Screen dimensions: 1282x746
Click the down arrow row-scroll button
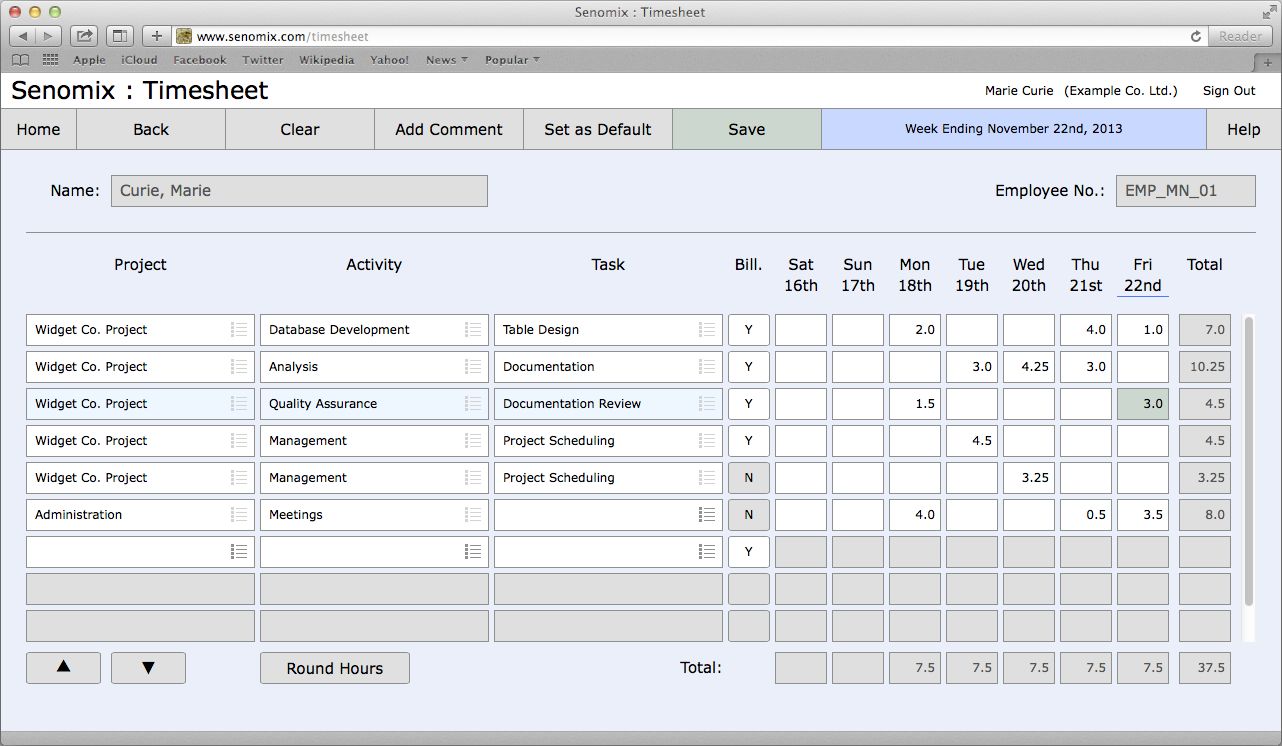coord(148,668)
